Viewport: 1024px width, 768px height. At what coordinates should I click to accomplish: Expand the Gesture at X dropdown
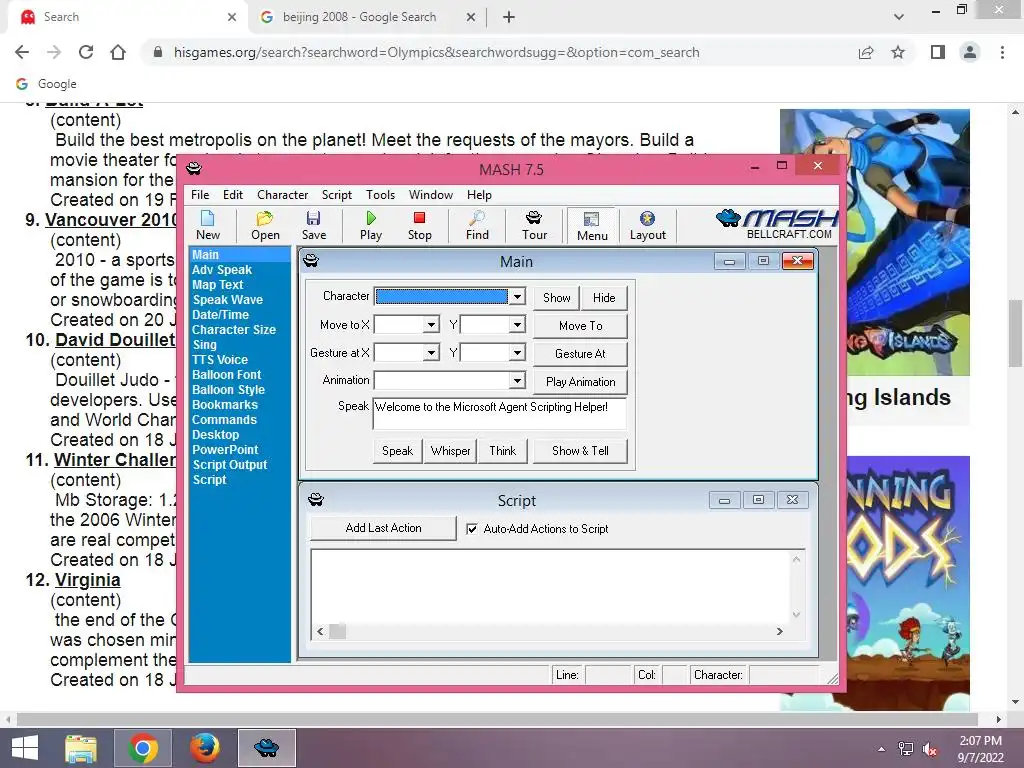click(x=431, y=353)
